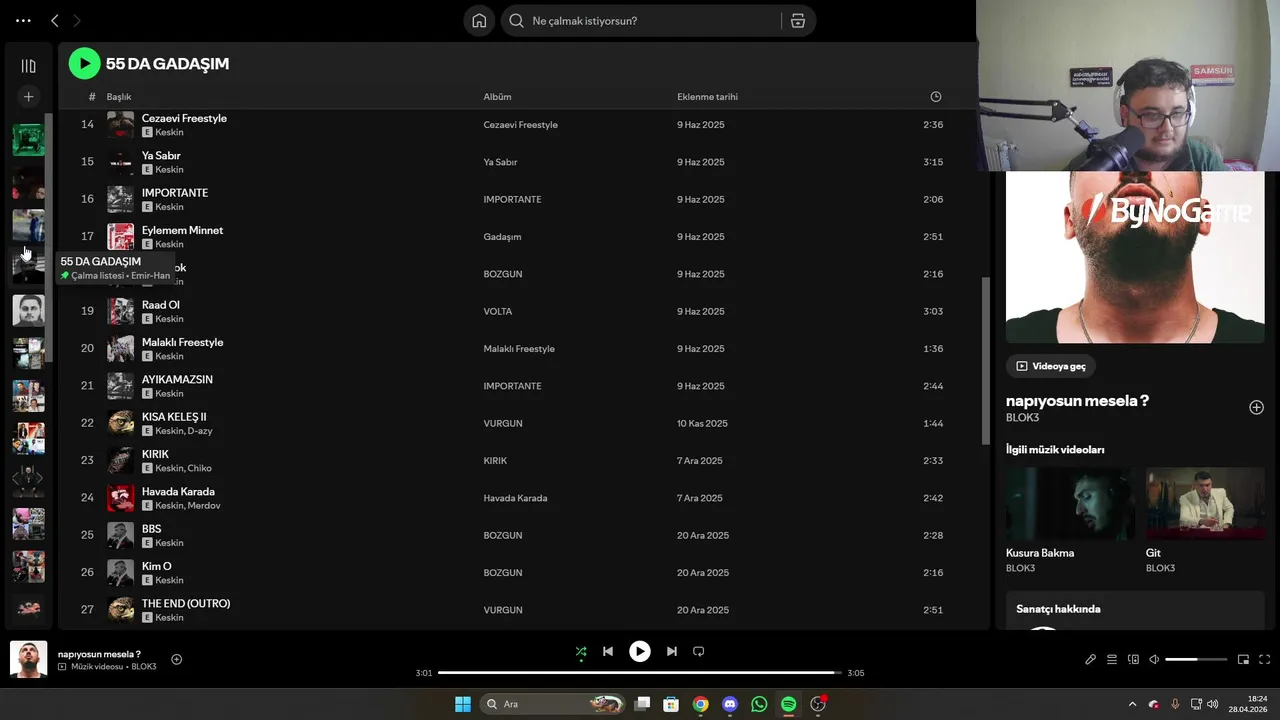Open the 'Kusura Bakma' video thumbnail
Image resolution: width=1280 pixels, height=720 pixels.
coord(1070,504)
